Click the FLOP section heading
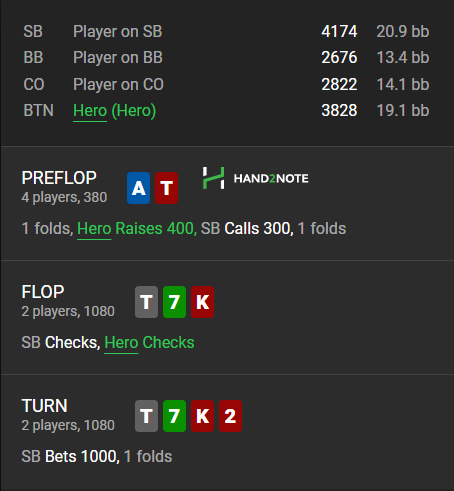The image size is (454, 491). pos(43,292)
